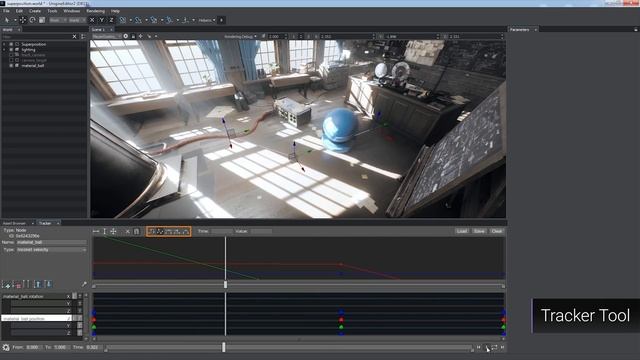Click the delete key X icon in curve toolbar

[x=127, y=231]
